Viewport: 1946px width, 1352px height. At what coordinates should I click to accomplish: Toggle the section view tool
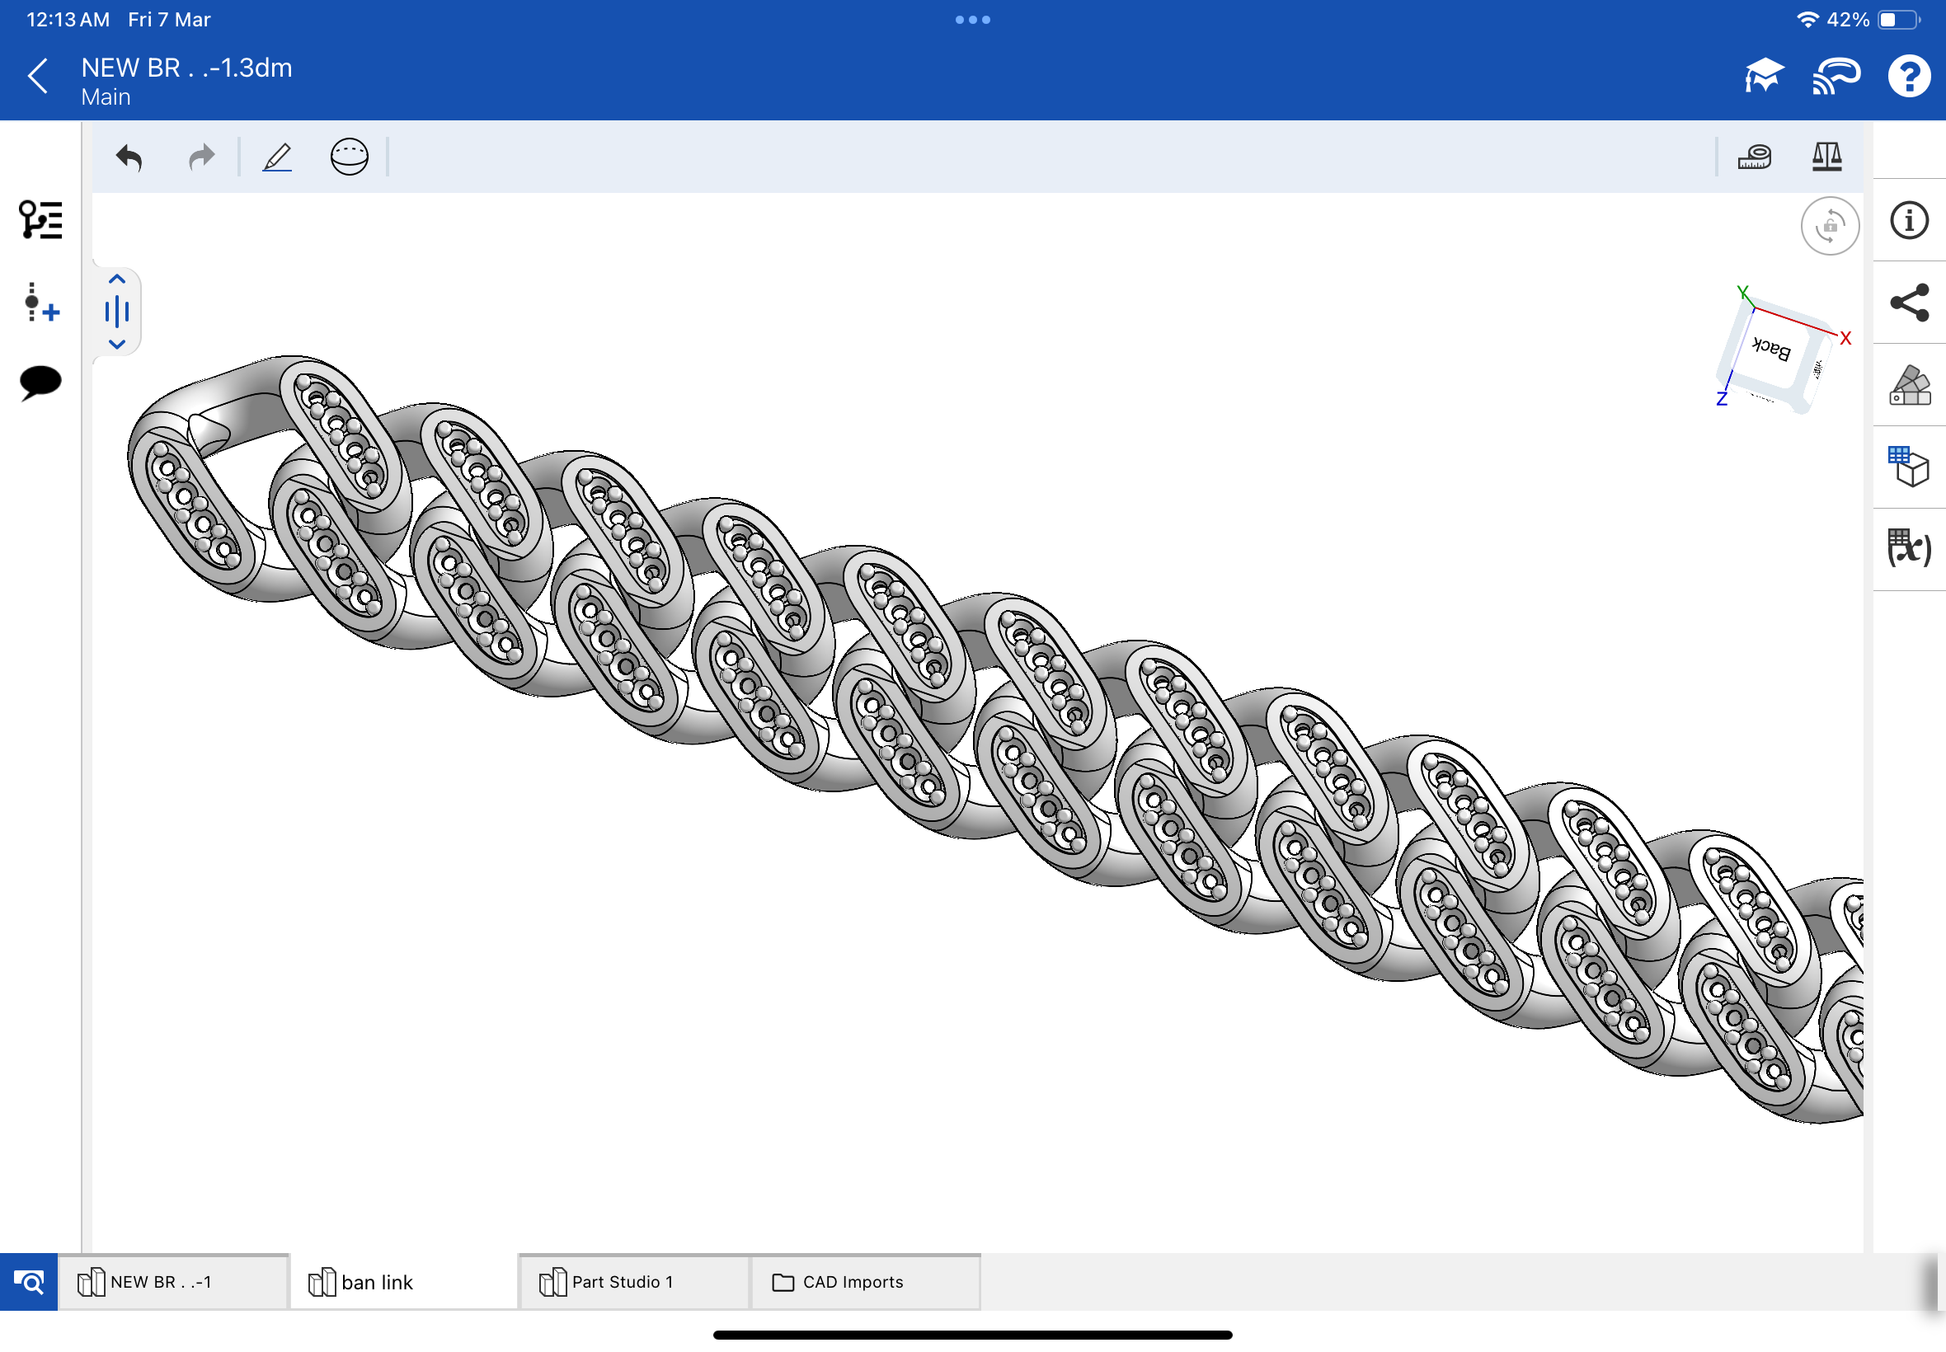point(349,157)
